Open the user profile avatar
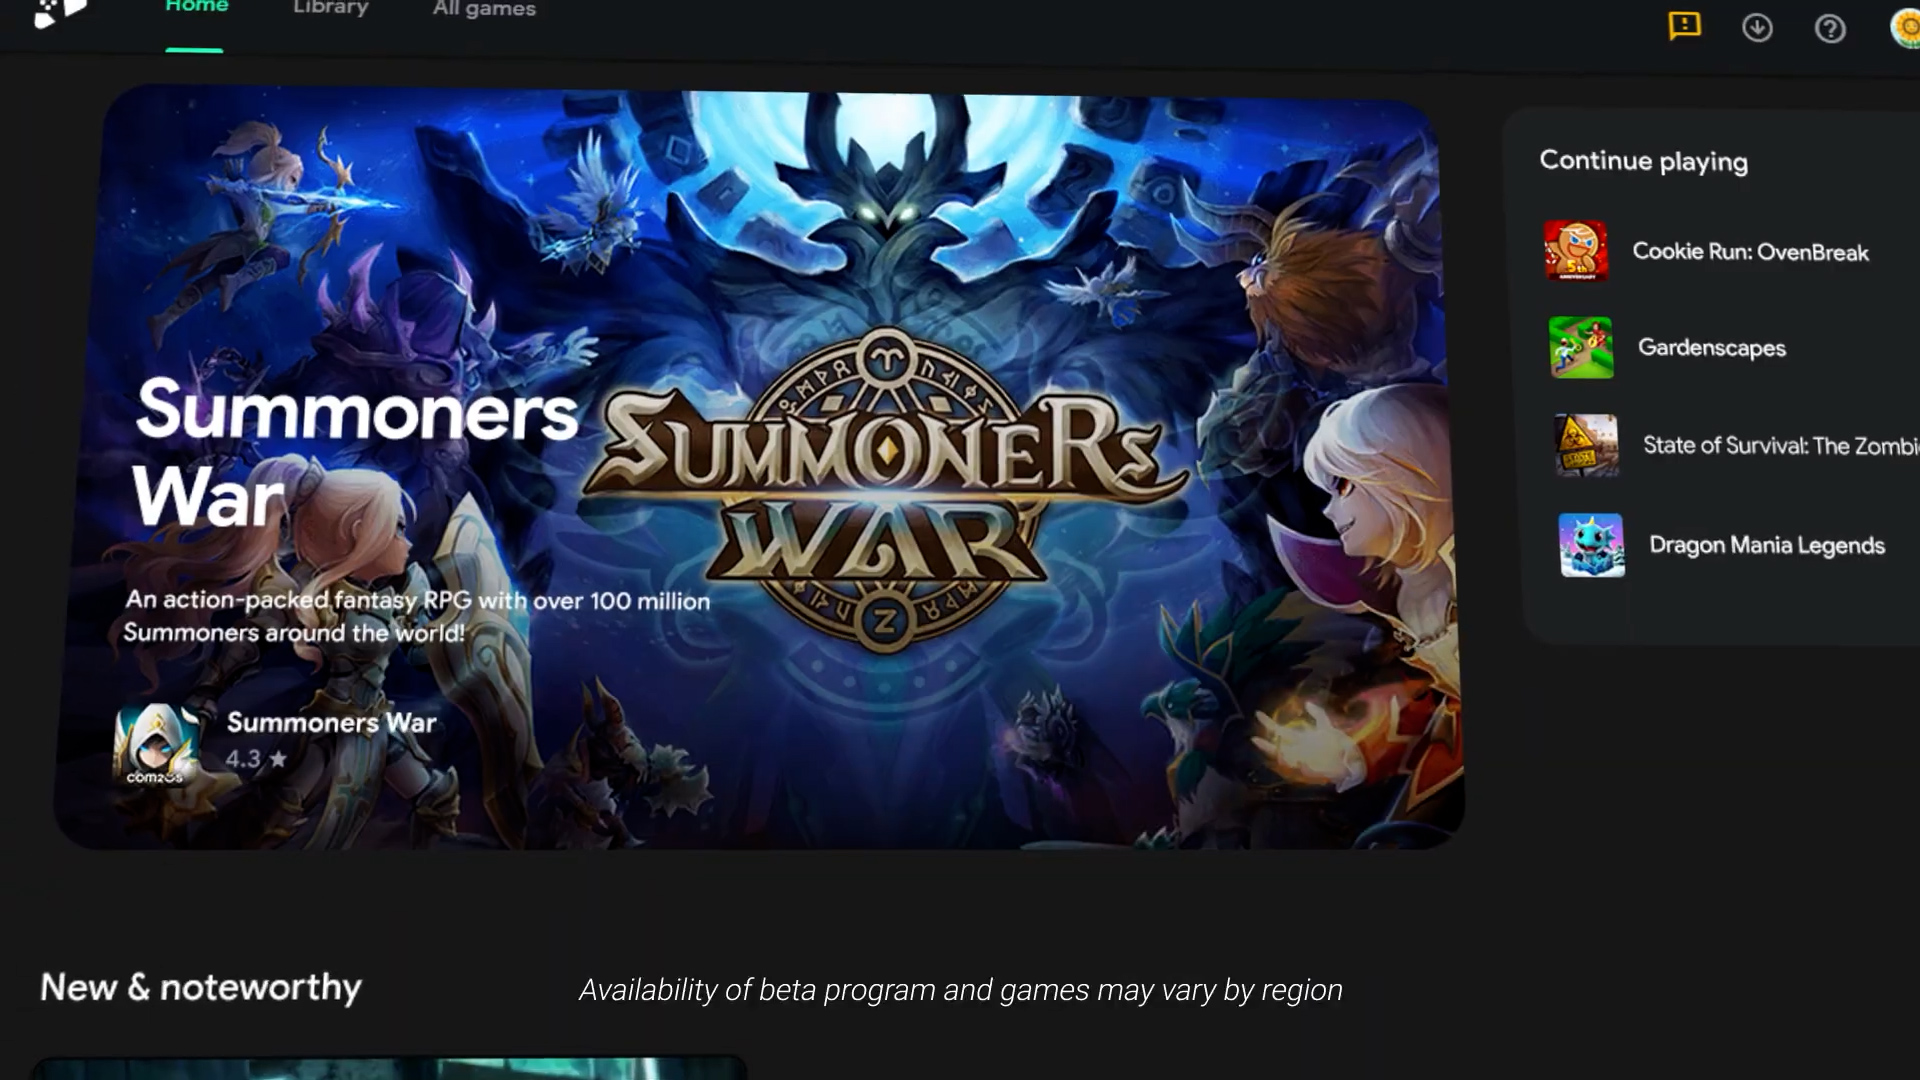Viewport: 1920px width, 1080px height. pos(1905,28)
